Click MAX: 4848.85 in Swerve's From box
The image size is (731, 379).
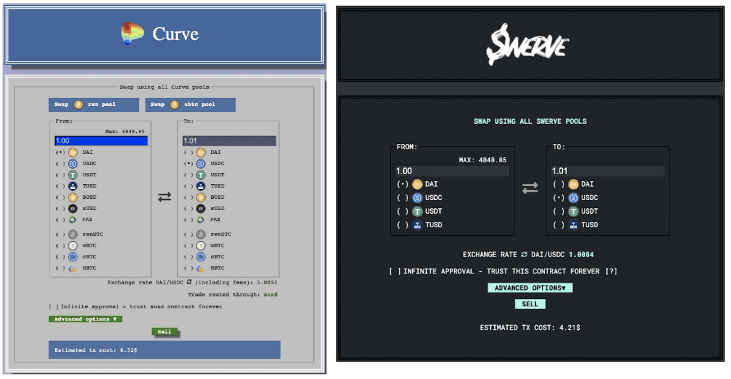point(483,160)
